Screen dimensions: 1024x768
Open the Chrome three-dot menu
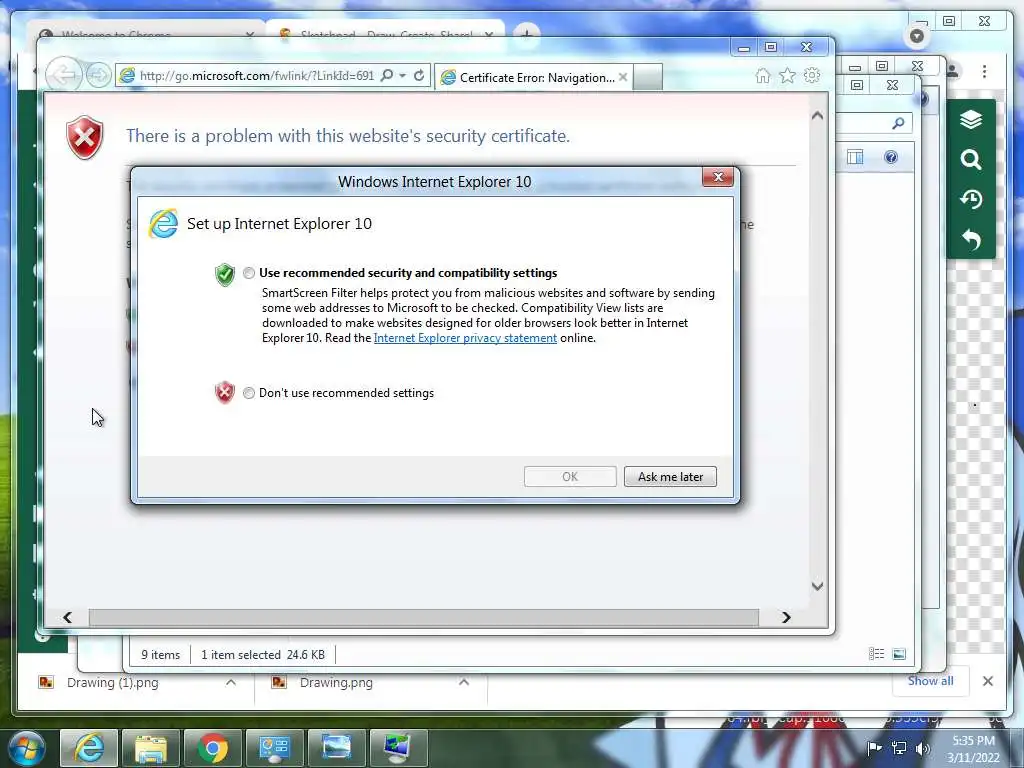pyautogui.click(x=984, y=71)
